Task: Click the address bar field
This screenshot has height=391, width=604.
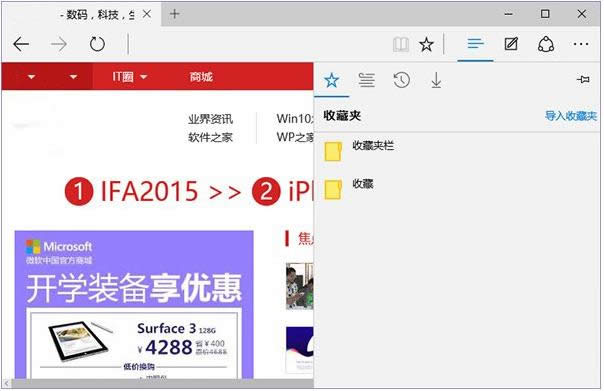Action: pos(258,44)
